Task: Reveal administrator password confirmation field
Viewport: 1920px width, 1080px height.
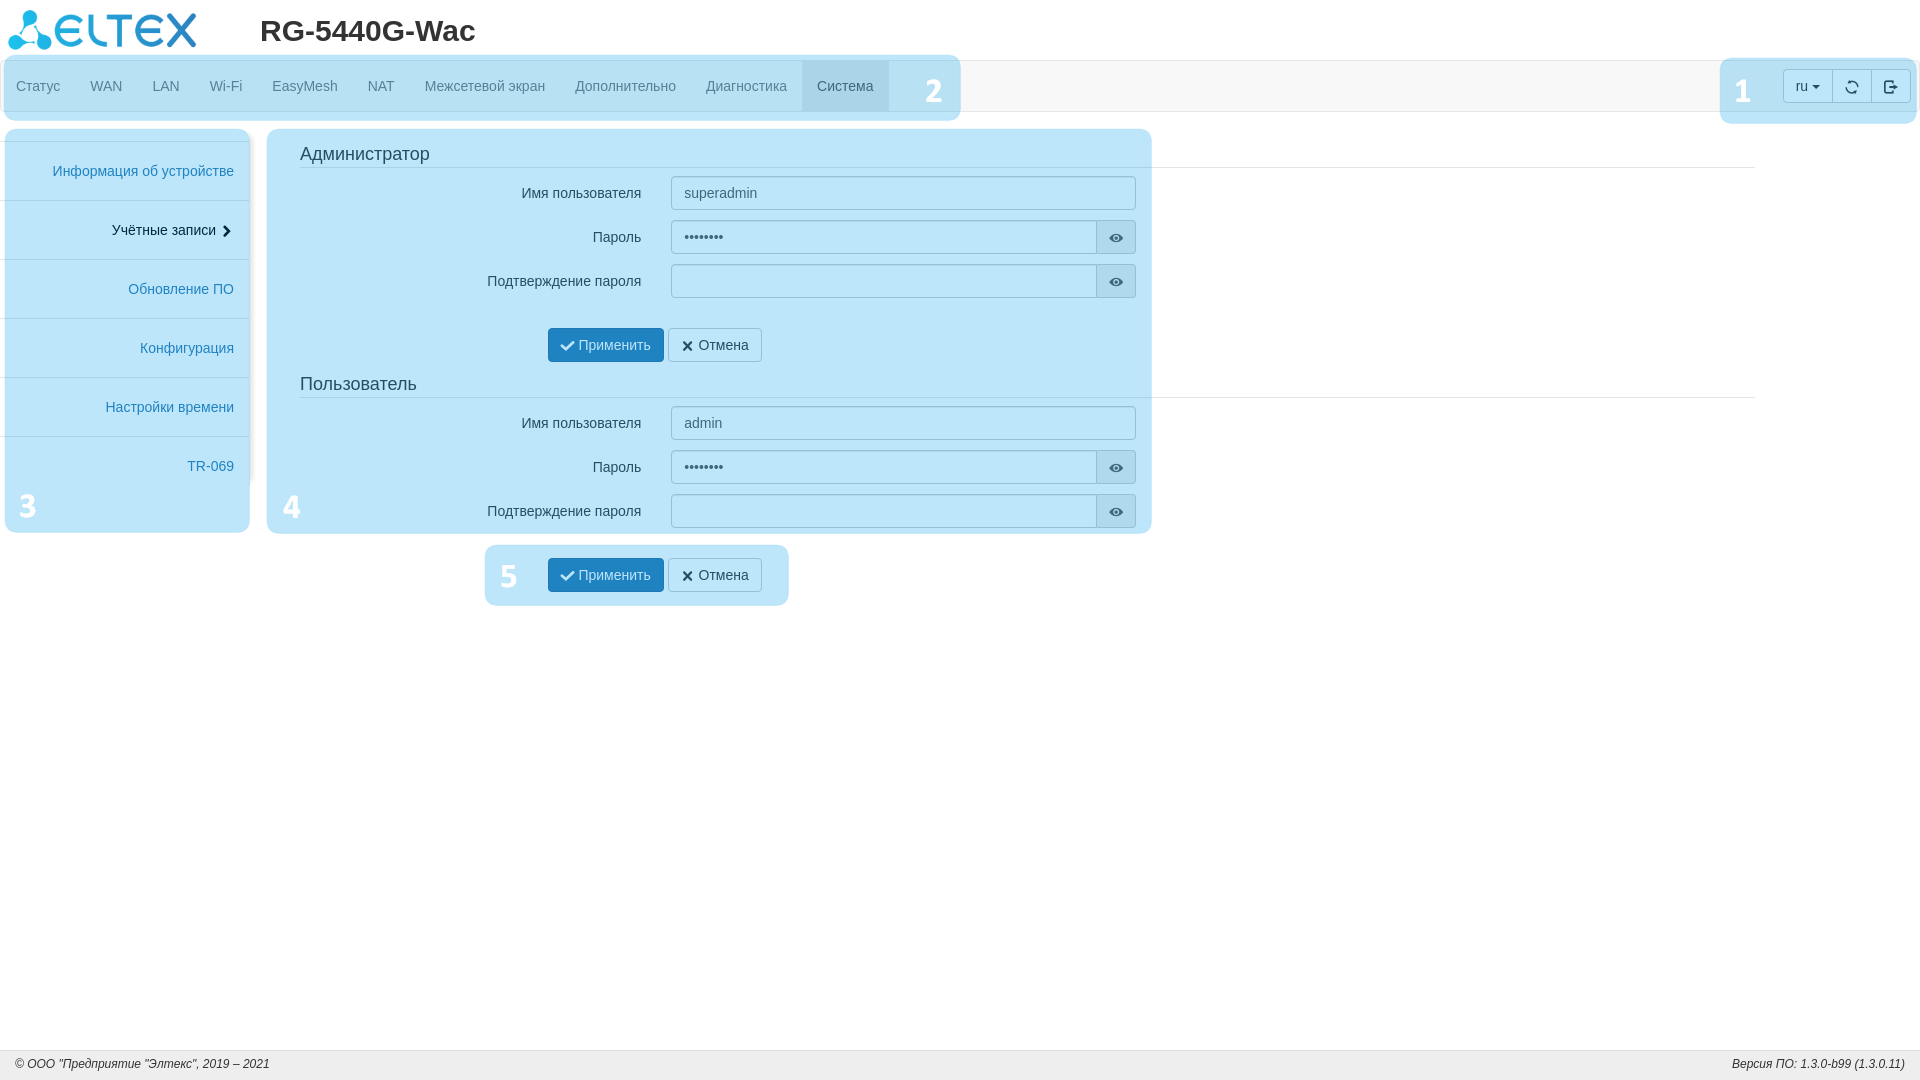Action: coord(1115,282)
